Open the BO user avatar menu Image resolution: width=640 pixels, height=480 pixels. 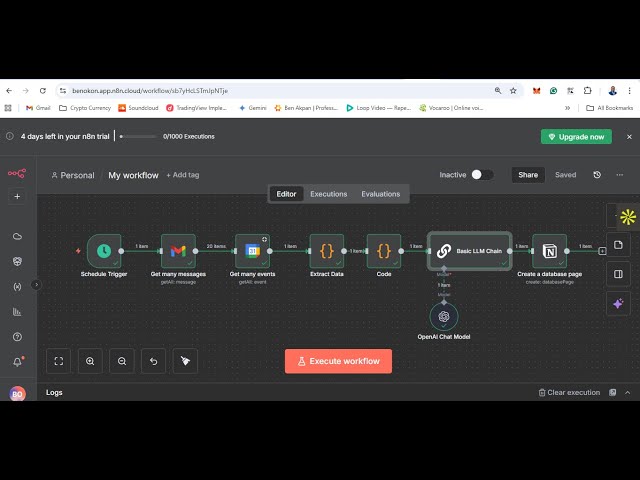pos(17,393)
